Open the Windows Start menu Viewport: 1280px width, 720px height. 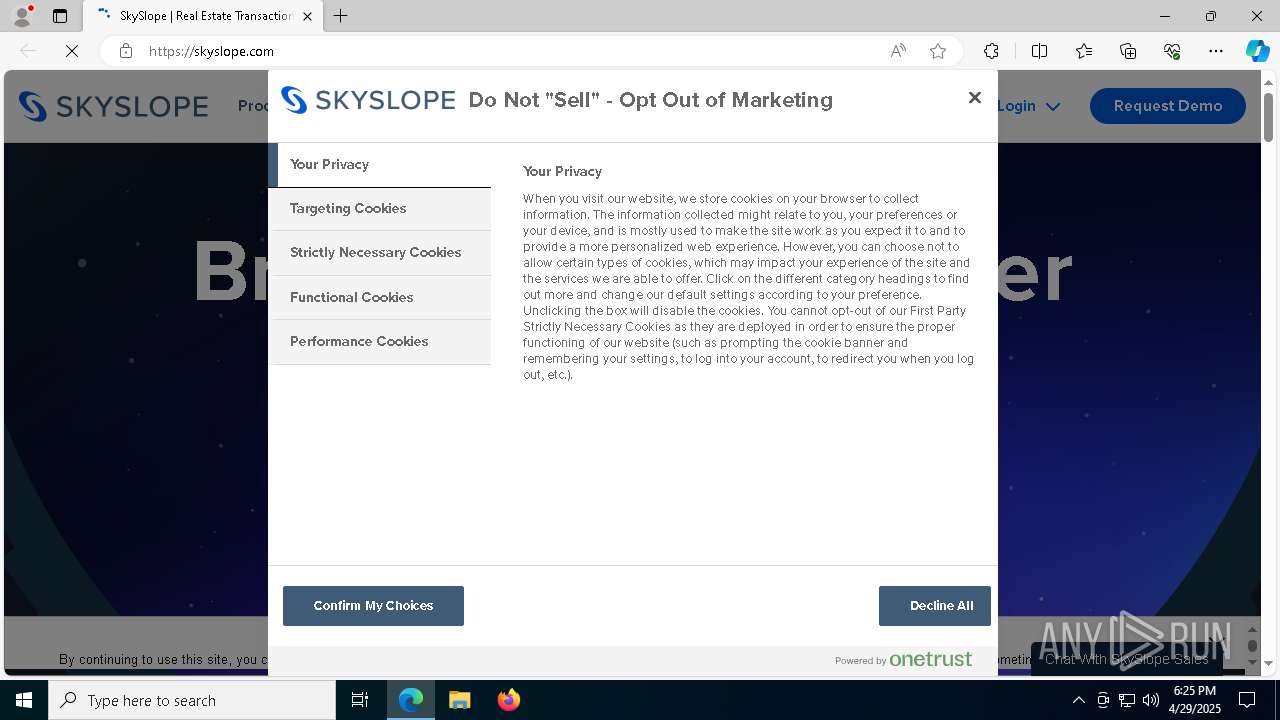pos(24,700)
